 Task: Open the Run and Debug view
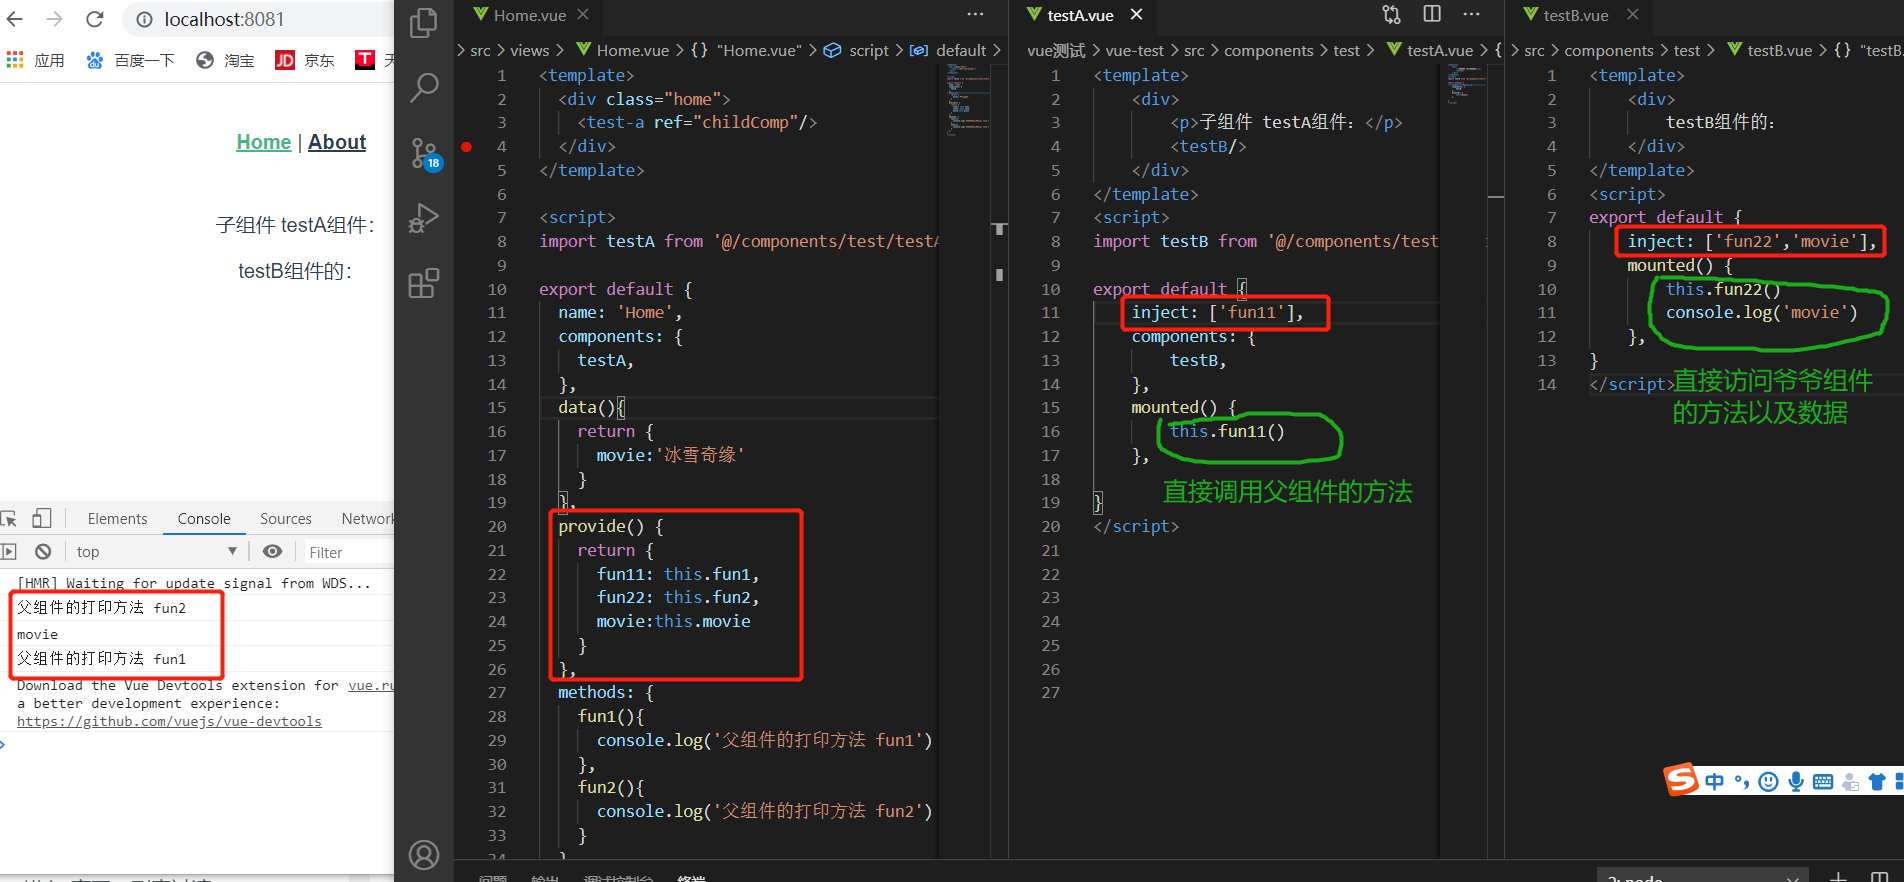pyautogui.click(x=424, y=218)
